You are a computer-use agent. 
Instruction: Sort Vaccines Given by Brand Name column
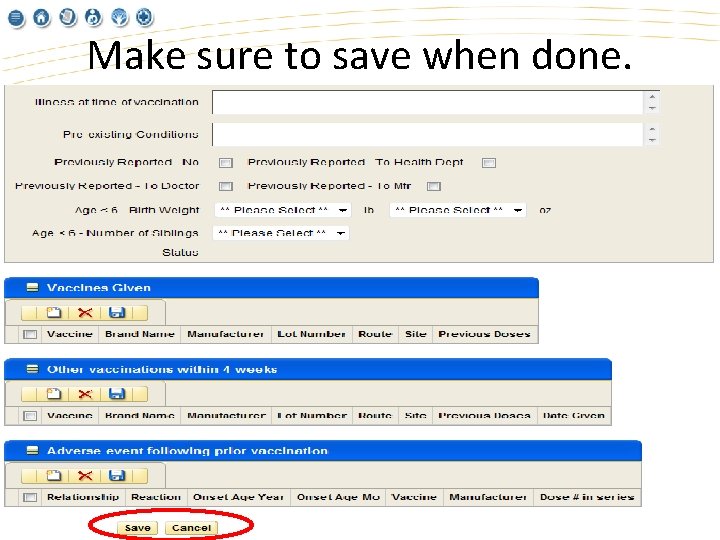pos(140,334)
